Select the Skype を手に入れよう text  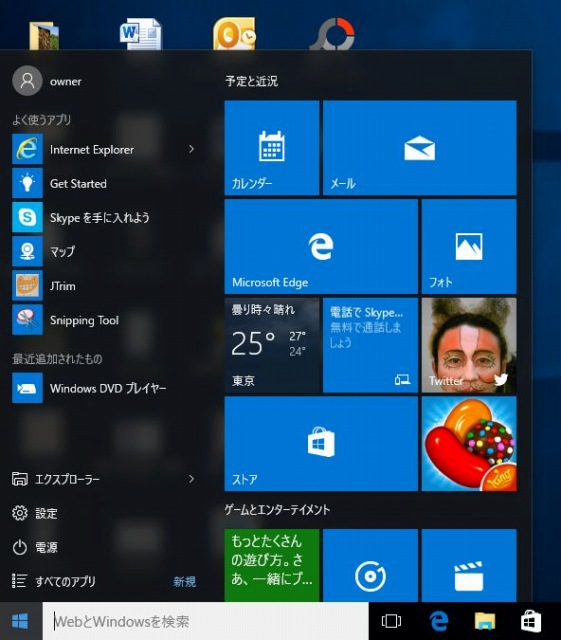[100, 217]
